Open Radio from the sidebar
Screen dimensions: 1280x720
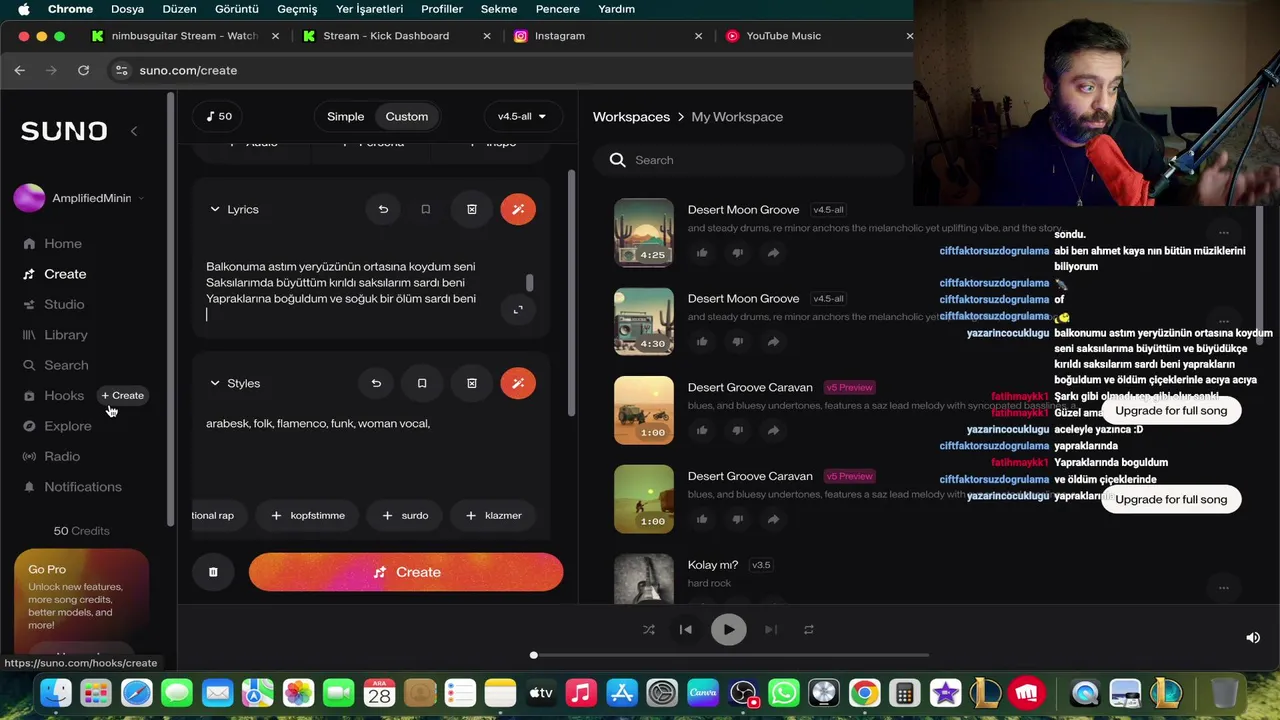[x=62, y=456]
